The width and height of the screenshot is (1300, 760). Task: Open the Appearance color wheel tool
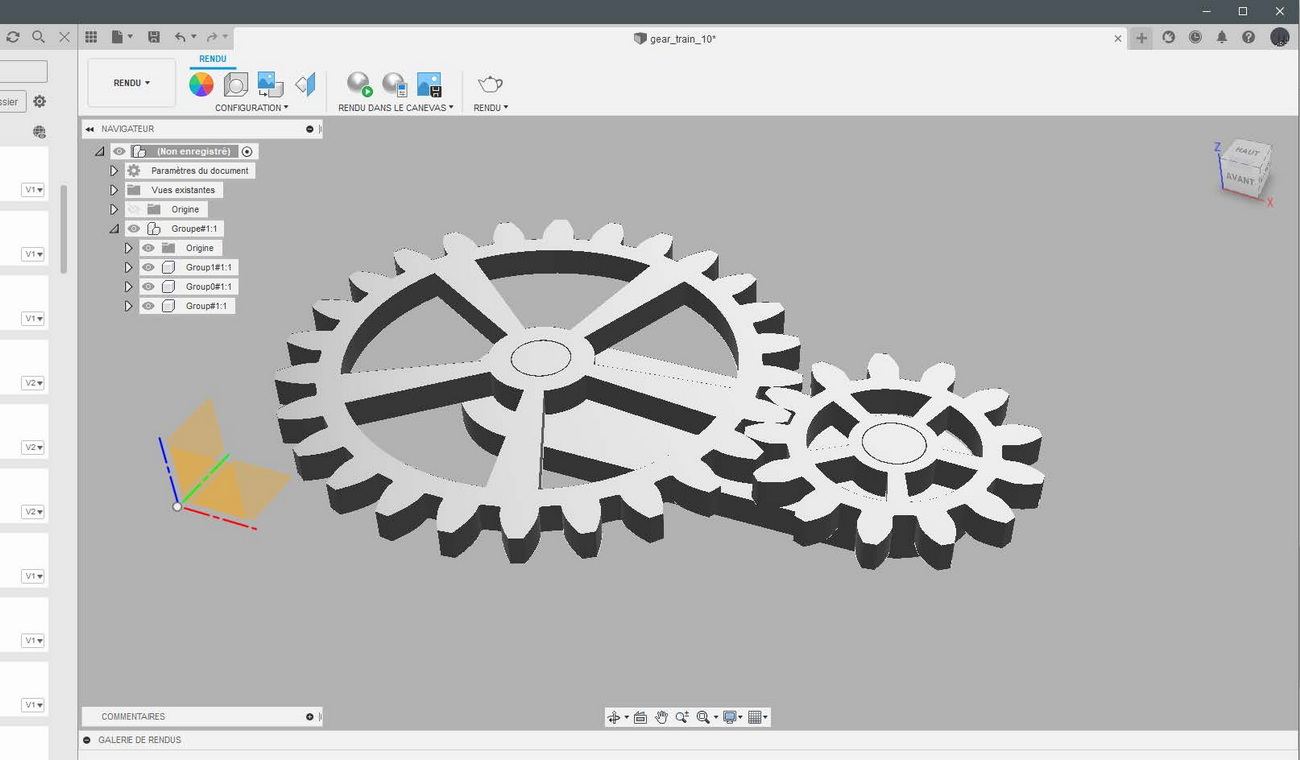[201, 85]
